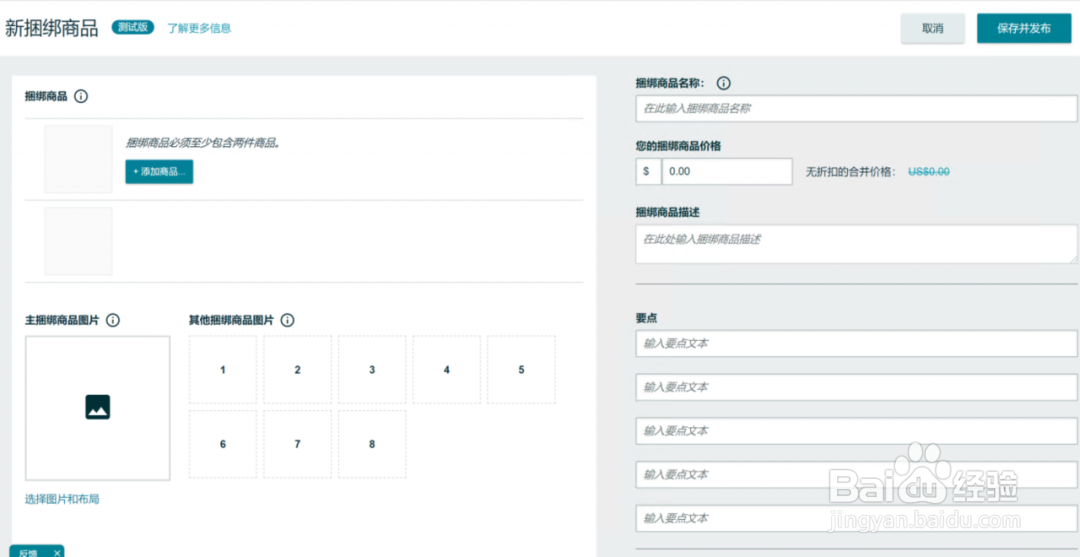Screen dimensions: 1080x557
Task: Select additional image slot 5
Action: coord(521,370)
